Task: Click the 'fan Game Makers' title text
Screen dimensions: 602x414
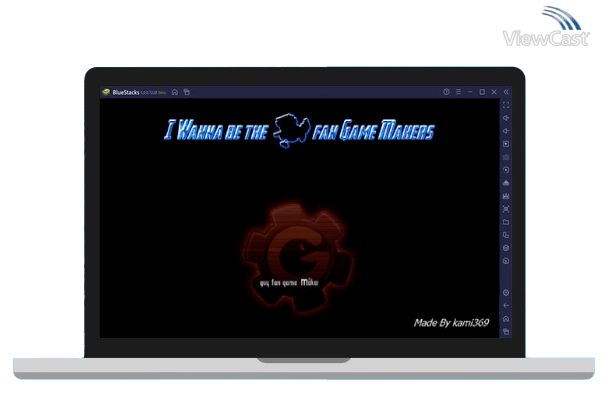Action: (373, 131)
